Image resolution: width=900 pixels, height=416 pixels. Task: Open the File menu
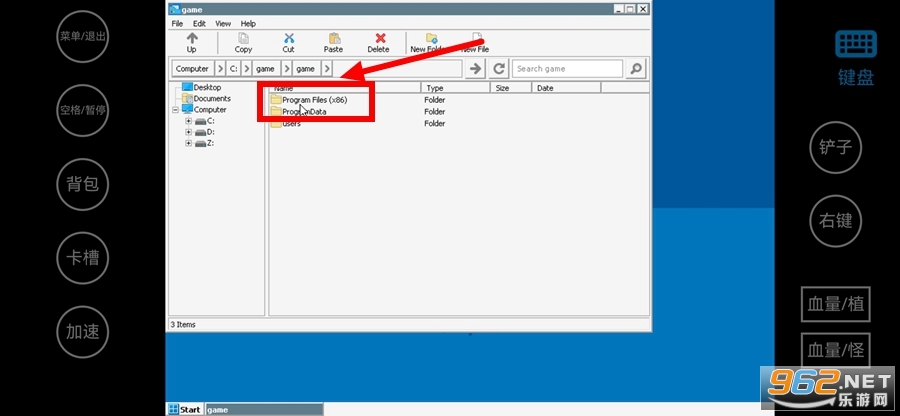pos(177,24)
